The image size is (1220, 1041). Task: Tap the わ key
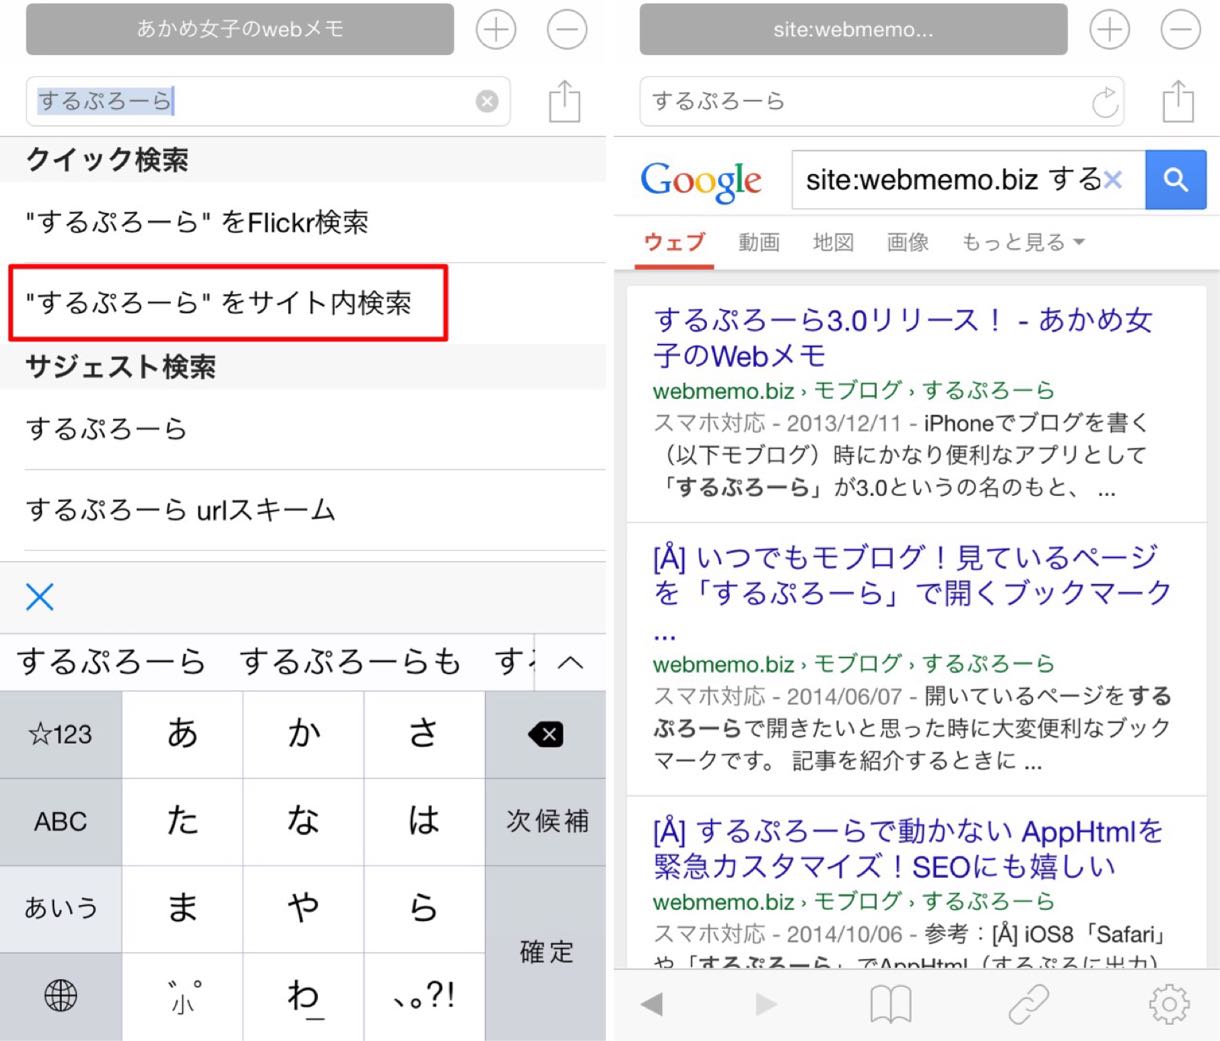[x=303, y=996]
